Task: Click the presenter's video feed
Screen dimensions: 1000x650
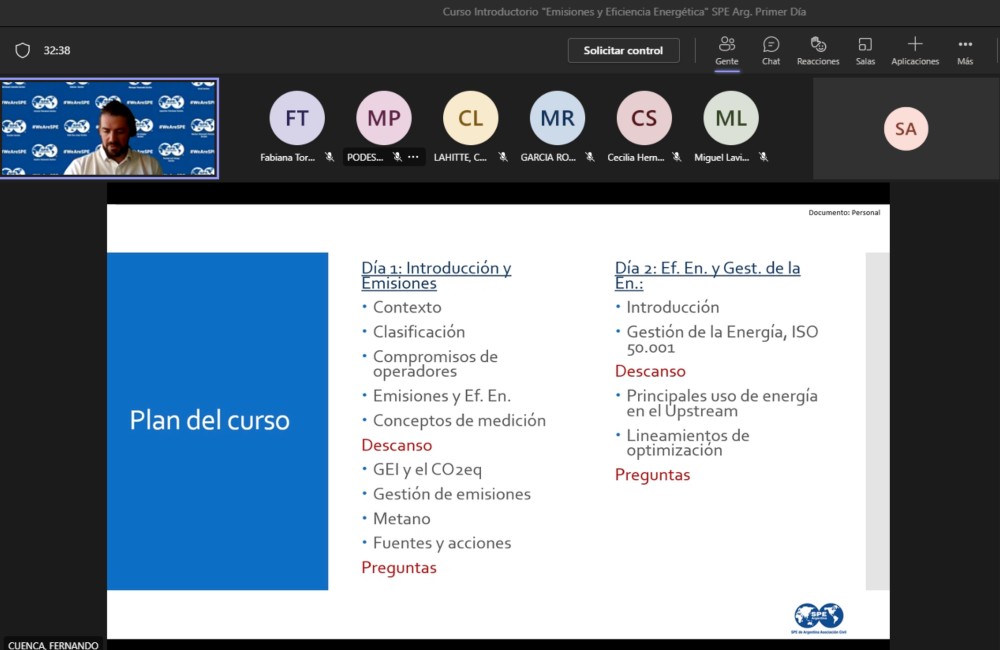Action: pos(109,128)
